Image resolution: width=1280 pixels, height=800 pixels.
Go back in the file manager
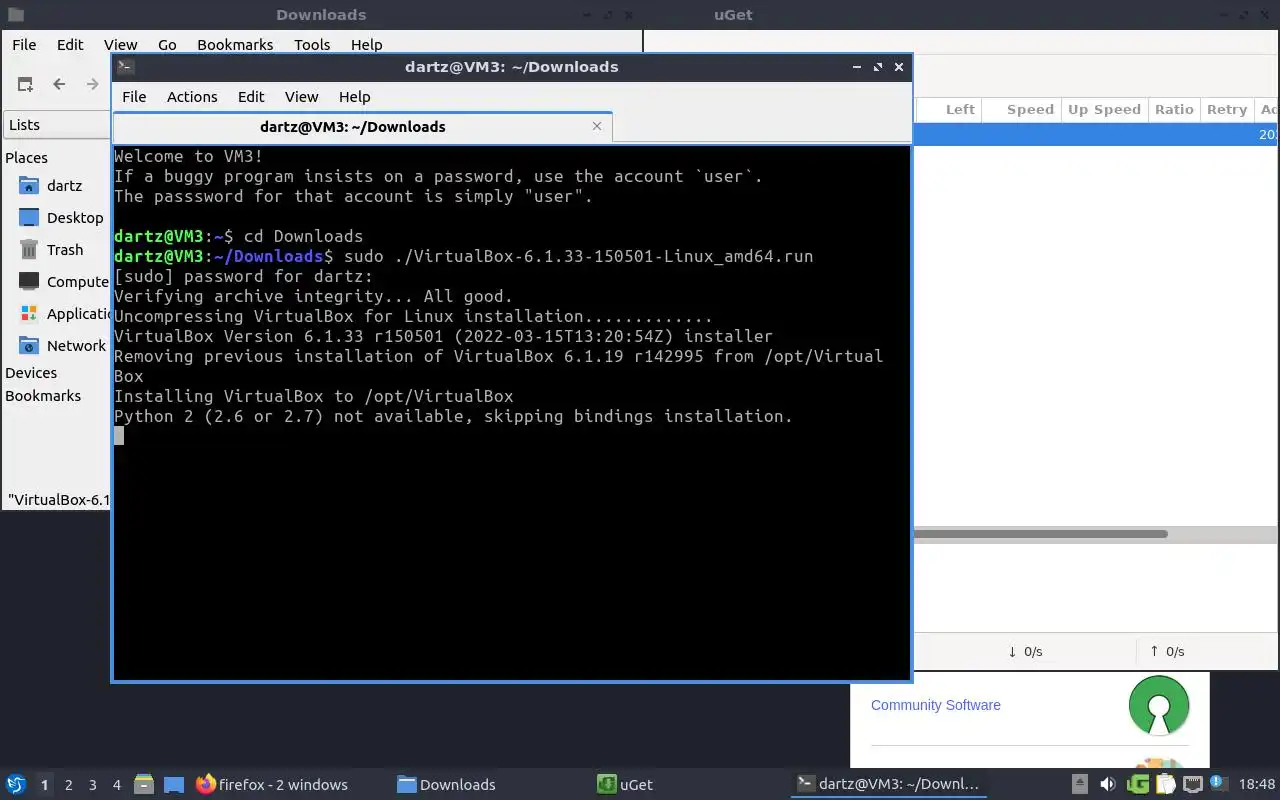coord(59,85)
